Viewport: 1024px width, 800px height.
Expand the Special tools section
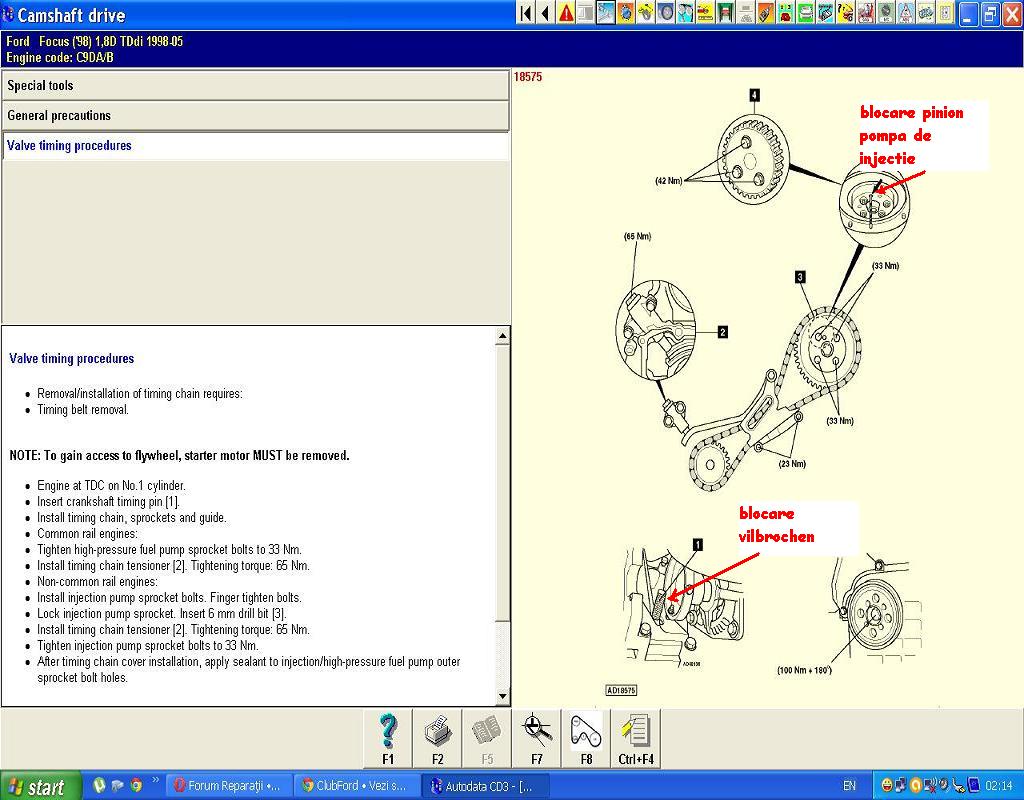pos(255,86)
